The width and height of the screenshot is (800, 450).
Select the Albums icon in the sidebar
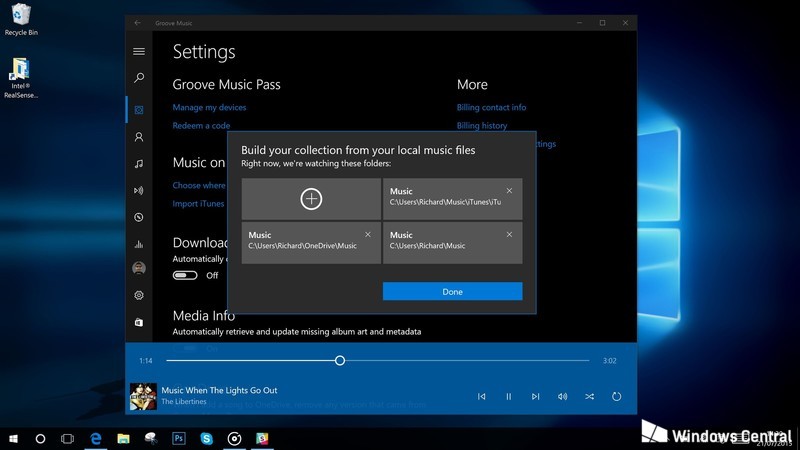pyautogui.click(x=139, y=110)
